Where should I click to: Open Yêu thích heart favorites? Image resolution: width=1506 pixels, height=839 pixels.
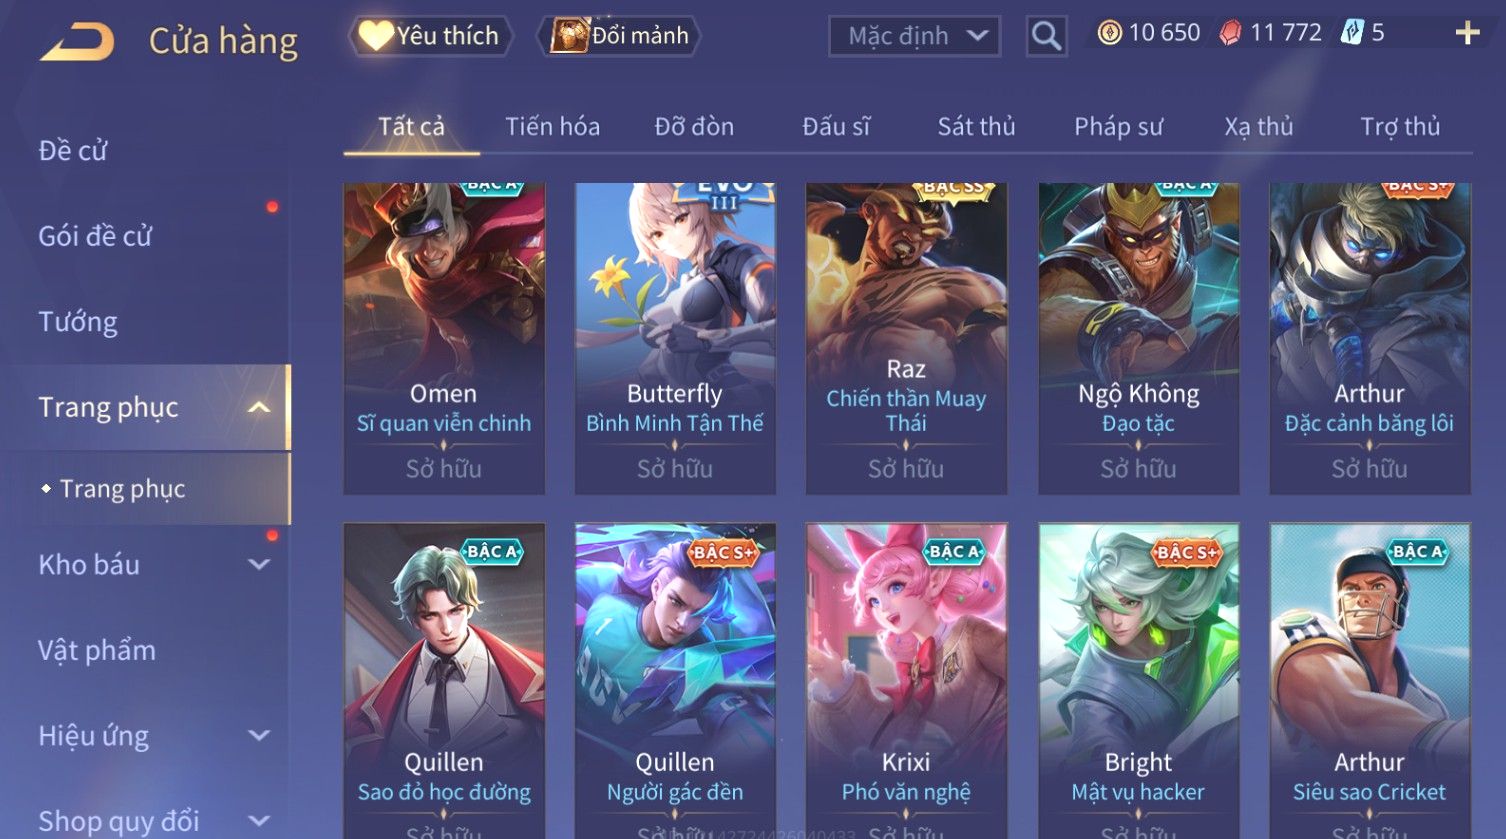(x=430, y=36)
